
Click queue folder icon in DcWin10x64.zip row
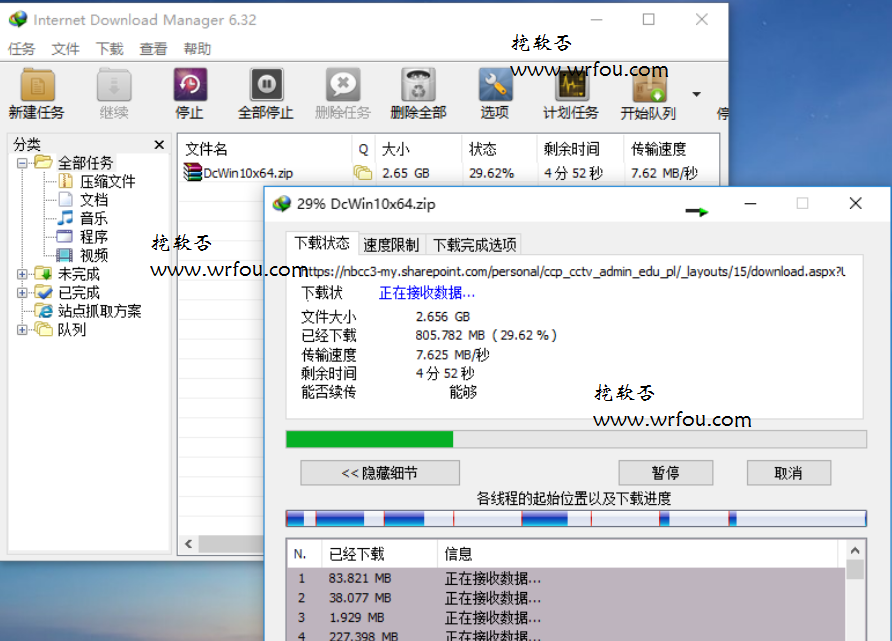363,172
